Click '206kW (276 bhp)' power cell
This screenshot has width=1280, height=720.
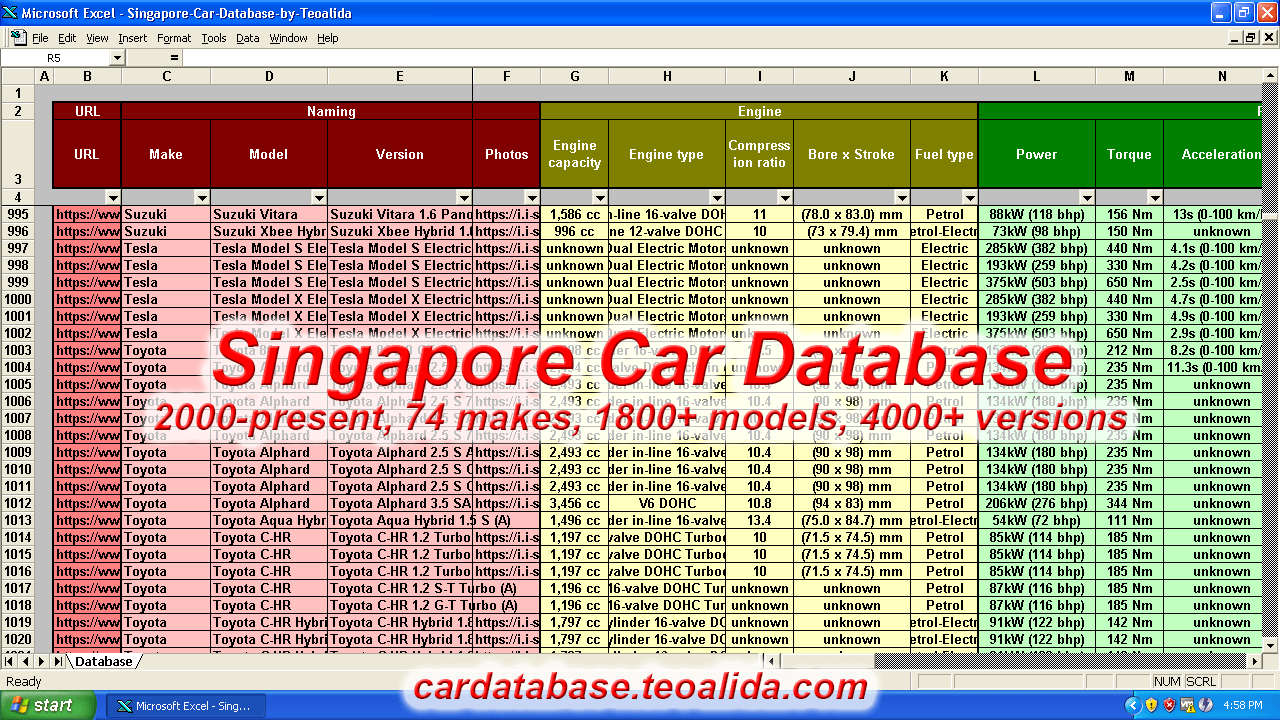click(1037, 503)
